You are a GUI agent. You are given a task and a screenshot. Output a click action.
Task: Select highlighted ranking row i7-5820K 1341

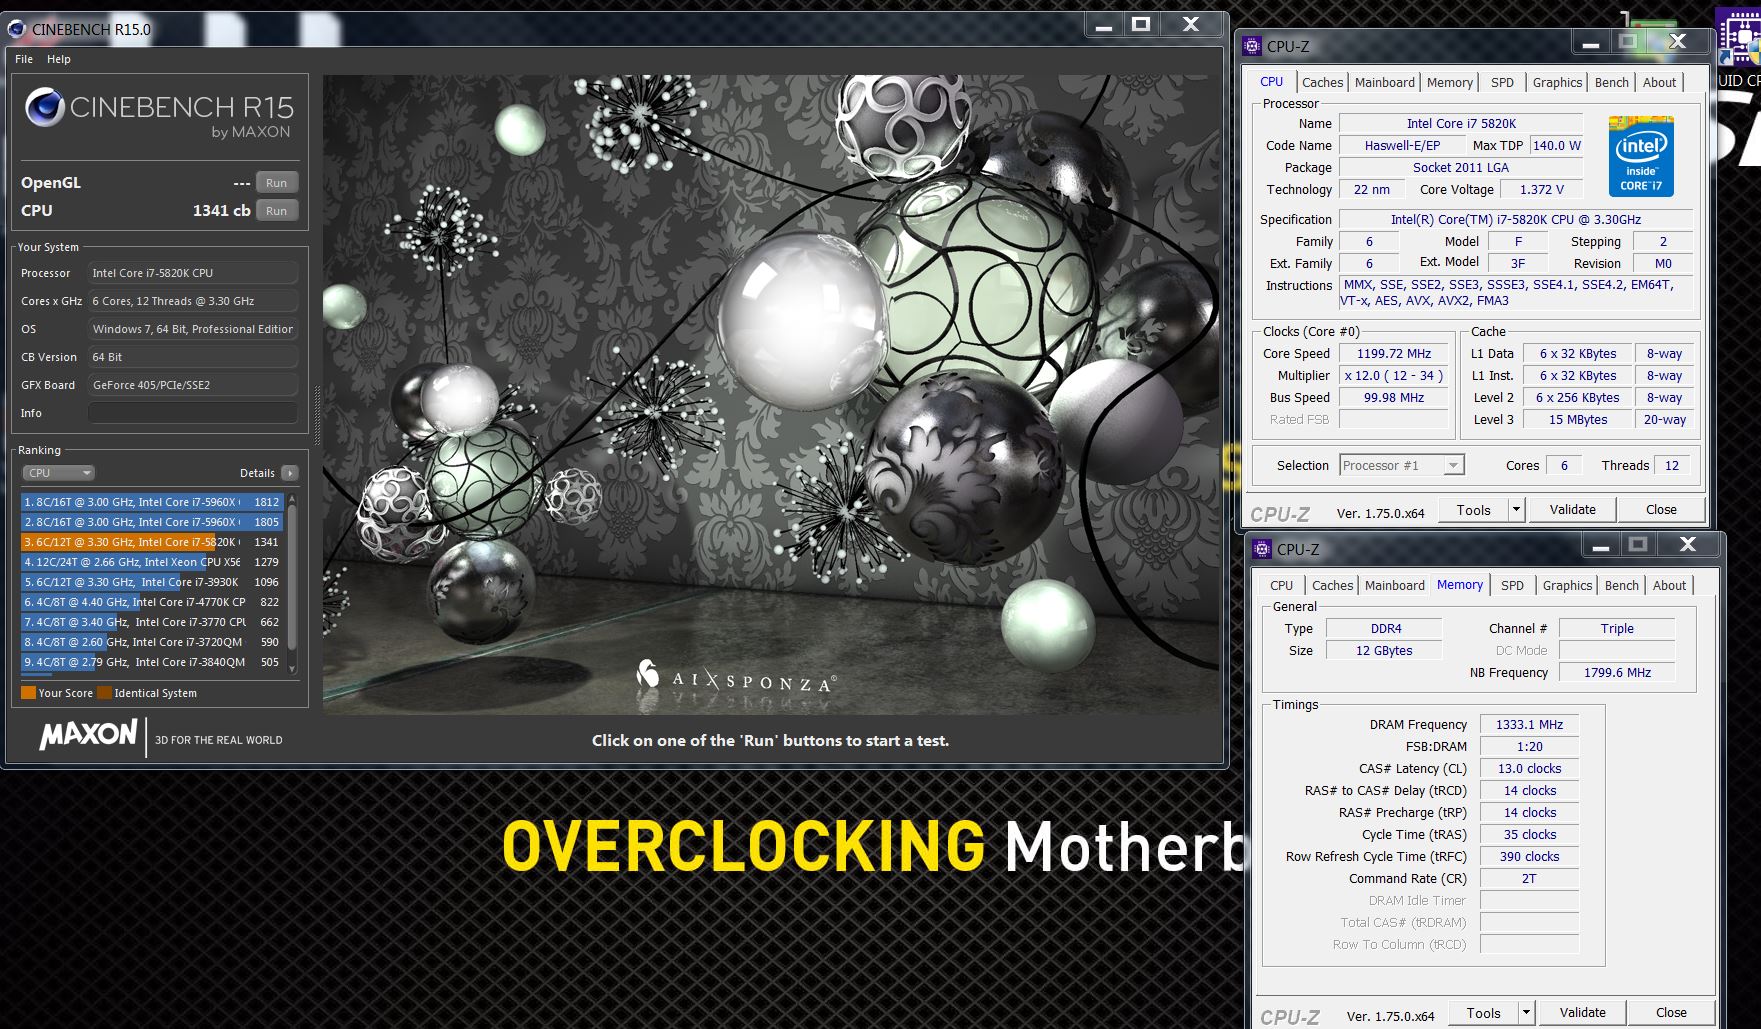(x=152, y=542)
